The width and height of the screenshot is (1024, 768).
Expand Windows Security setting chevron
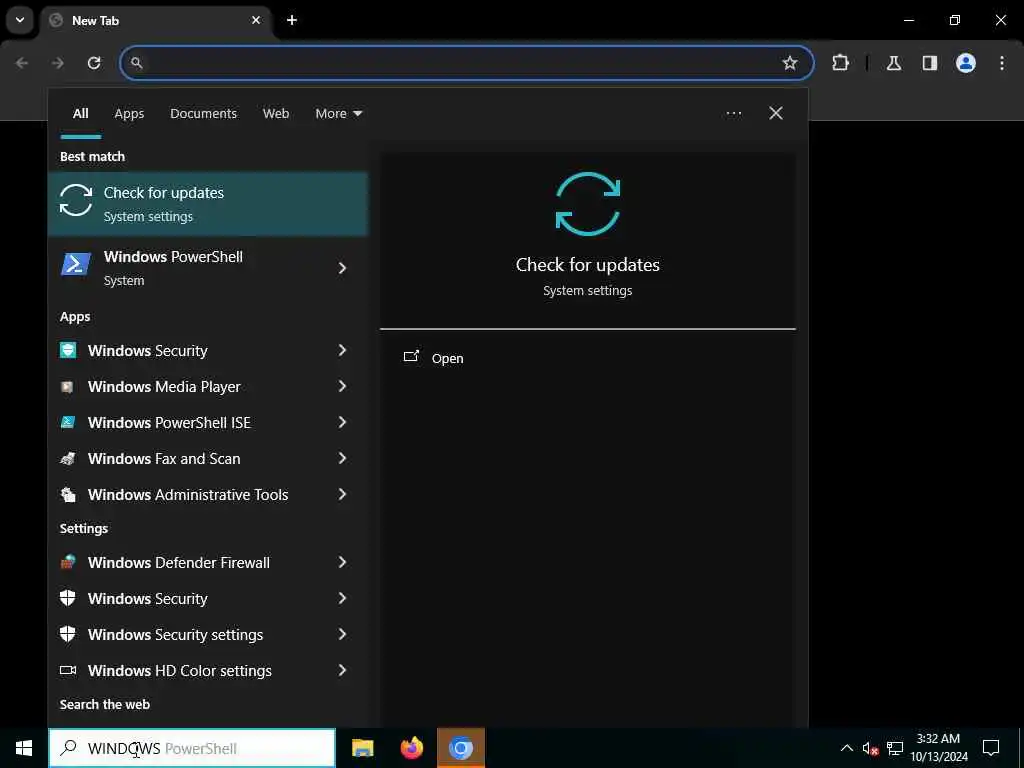tap(342, 598)
